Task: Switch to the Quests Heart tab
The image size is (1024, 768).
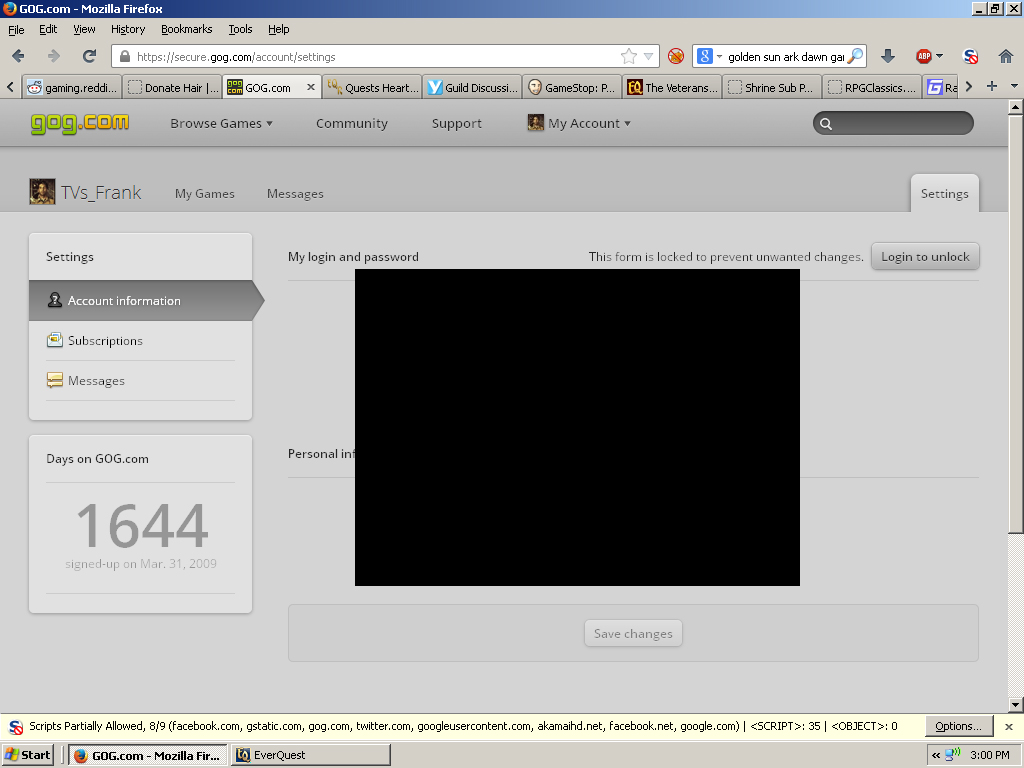Action: (x=372, y=88)
